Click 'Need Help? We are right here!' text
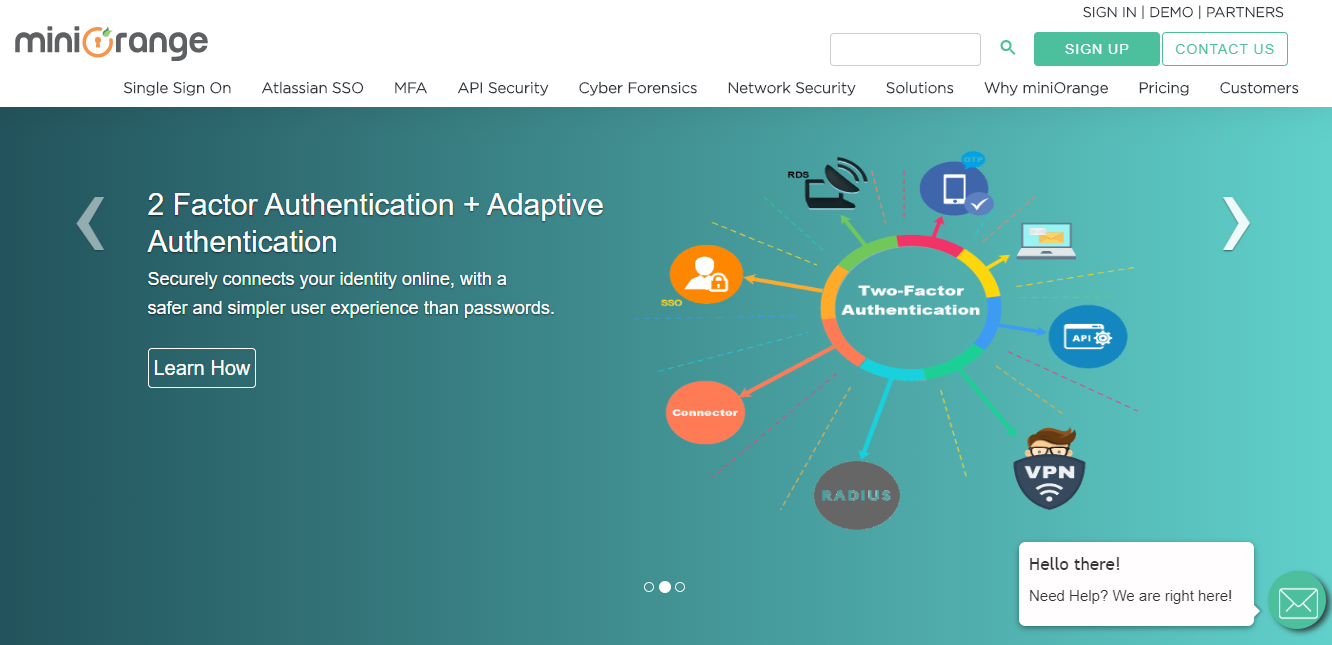The height and width of the screenshot is (645, 1332). [1130, 596]
